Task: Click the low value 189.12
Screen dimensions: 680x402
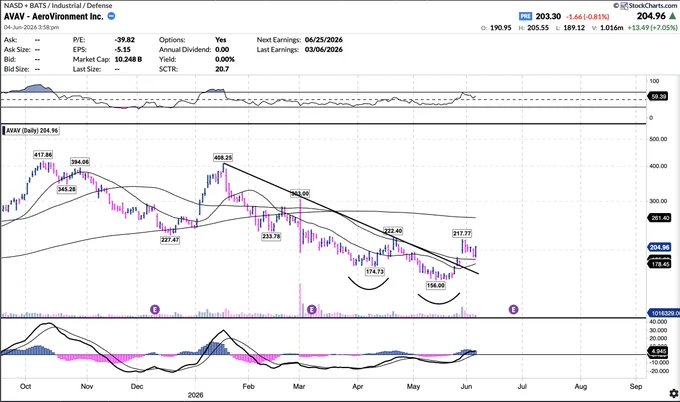Action: (574, 27)
